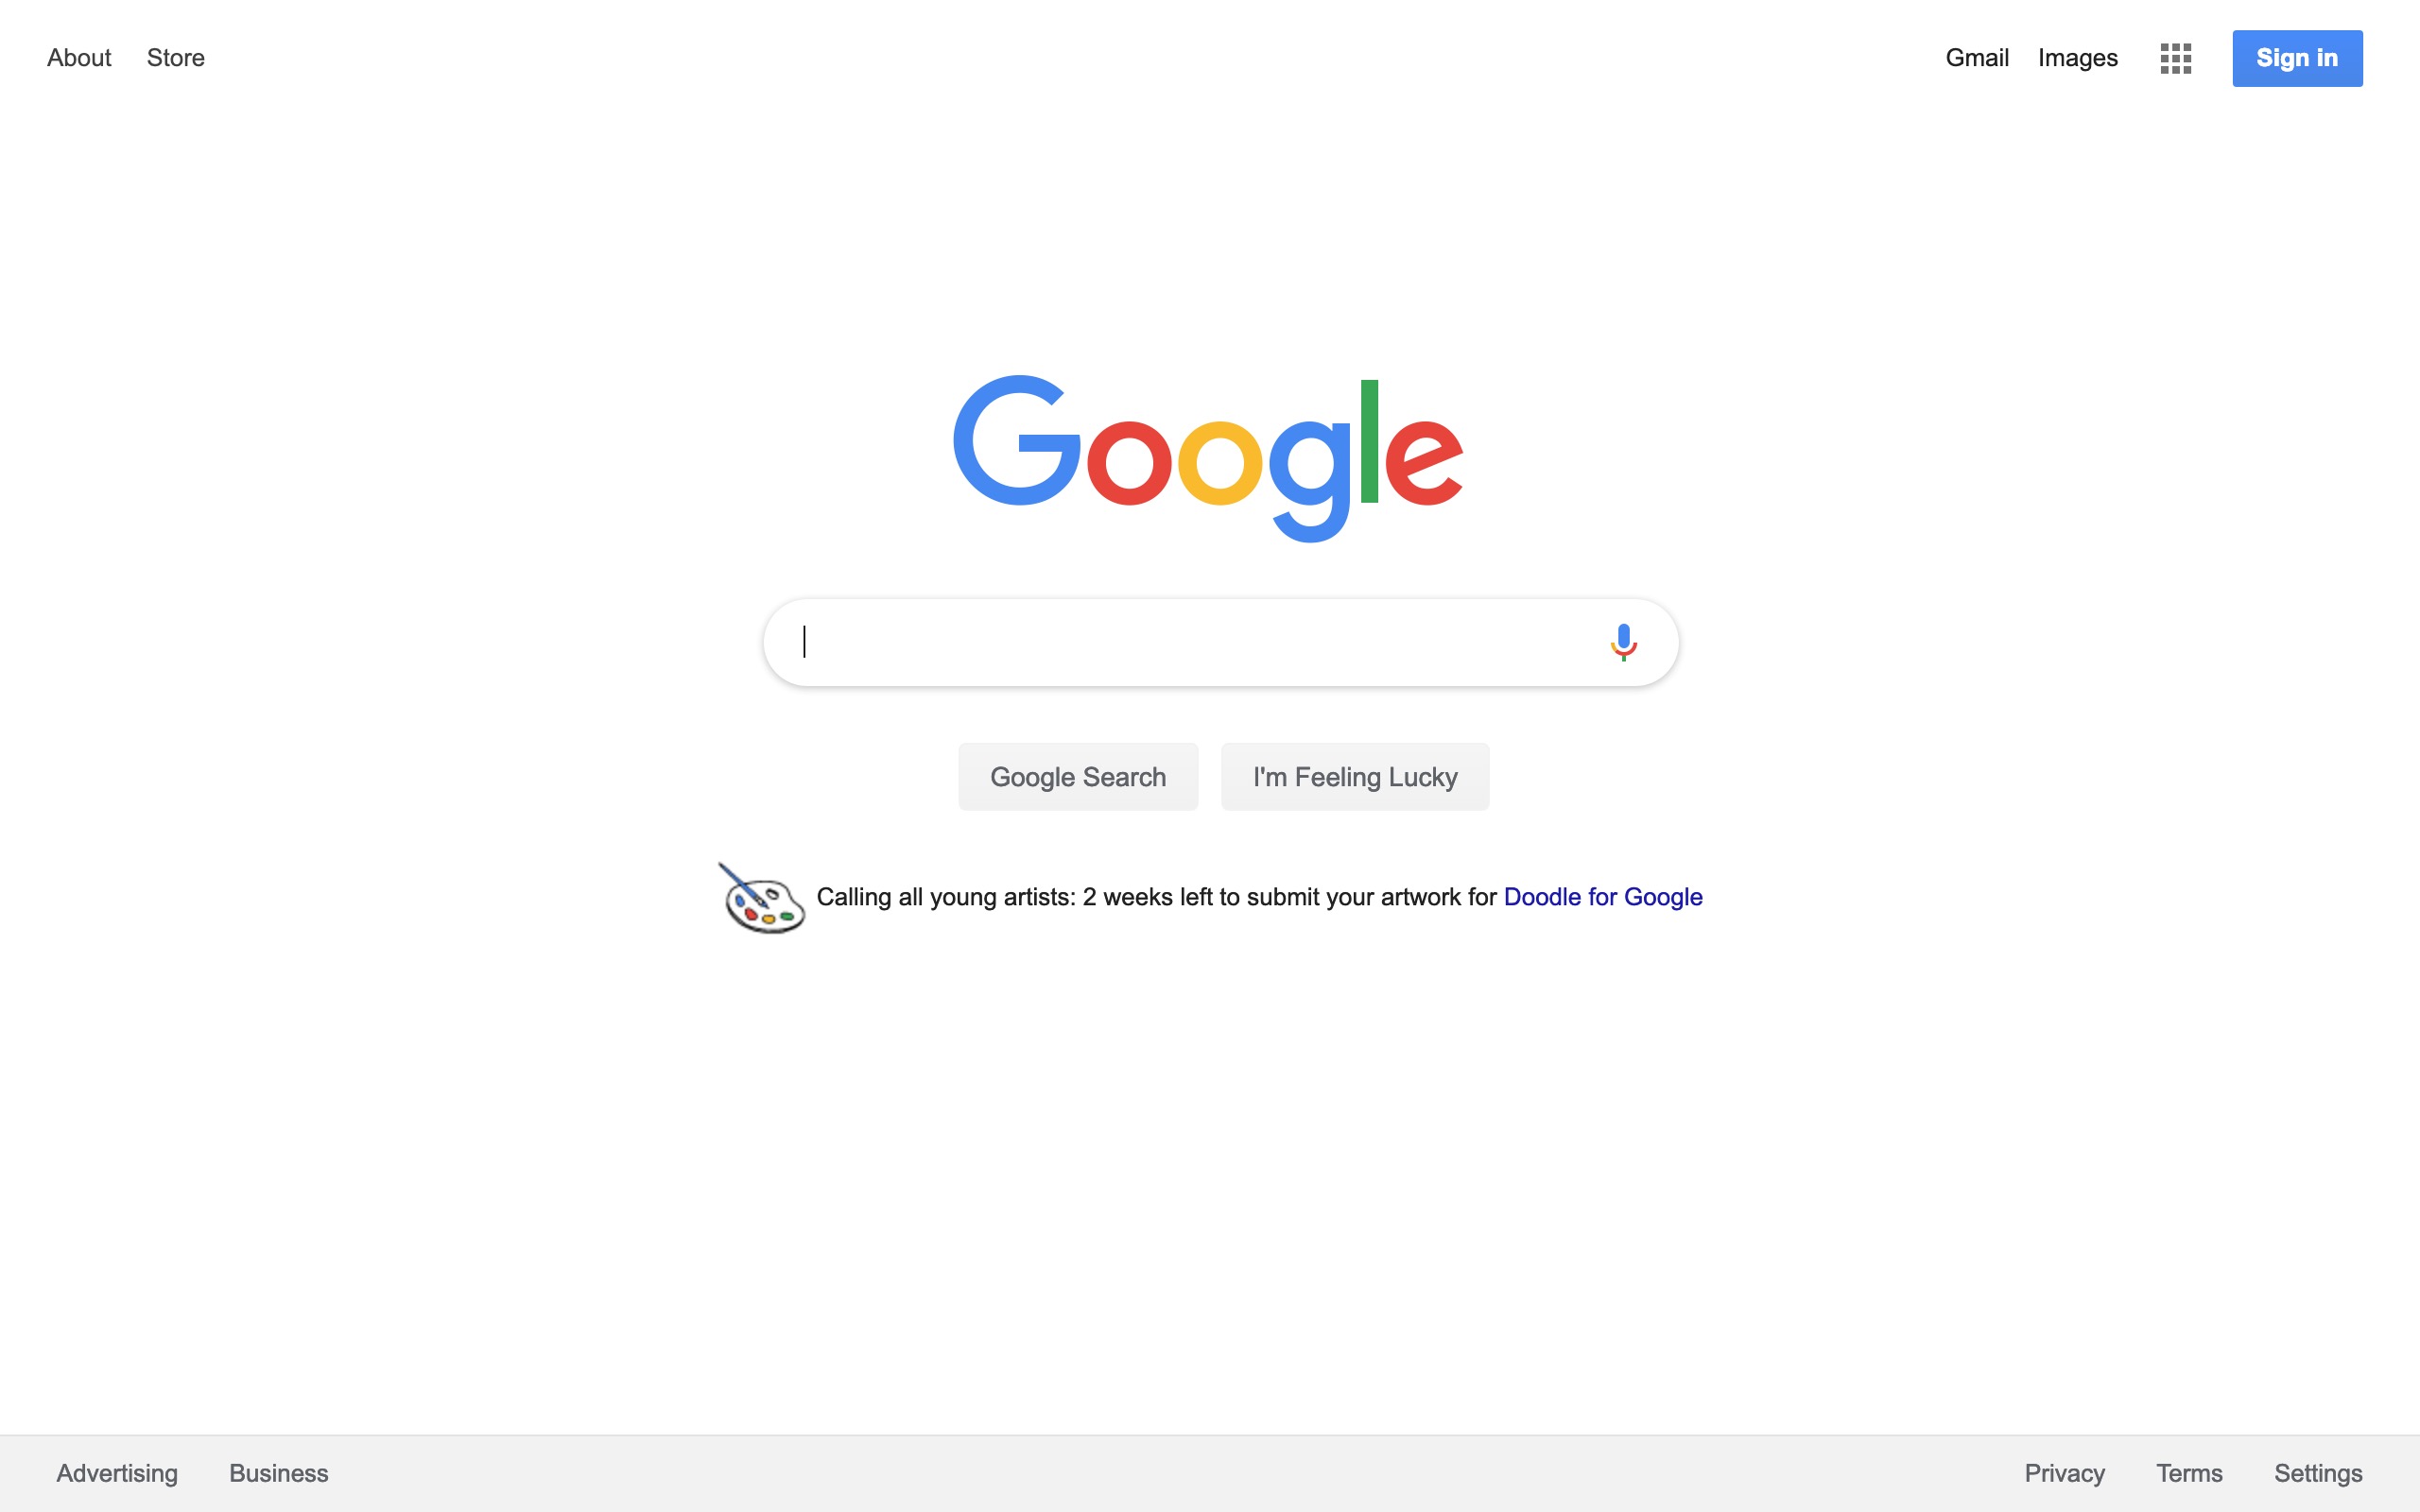Click the Google Search button
Viewport: 2420px width, 1512px height.
pyautogui.click(x=1075, y=777)
